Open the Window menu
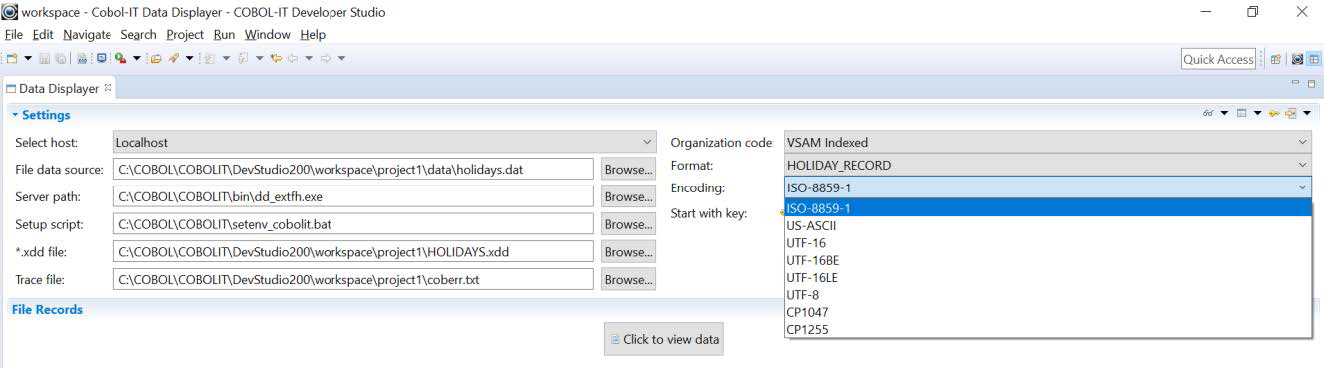Image resolution: width=1324 pixels, height=368 pixels. 267,34
